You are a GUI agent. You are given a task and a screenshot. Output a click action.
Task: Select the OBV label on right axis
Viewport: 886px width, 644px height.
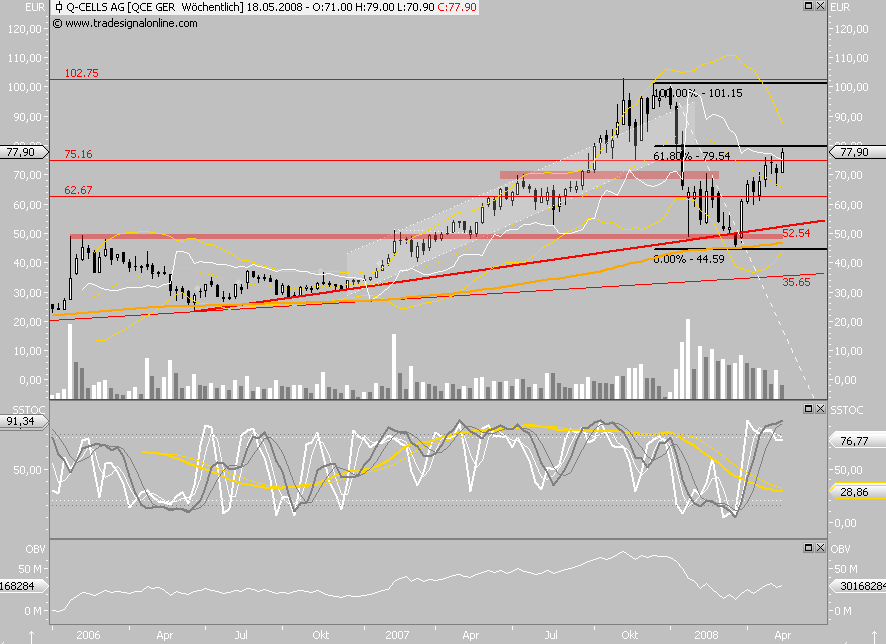click(840, 549)
